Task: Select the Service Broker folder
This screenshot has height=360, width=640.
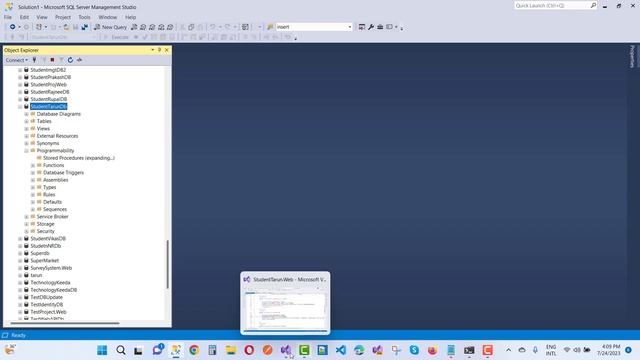Action: point(52,217)
